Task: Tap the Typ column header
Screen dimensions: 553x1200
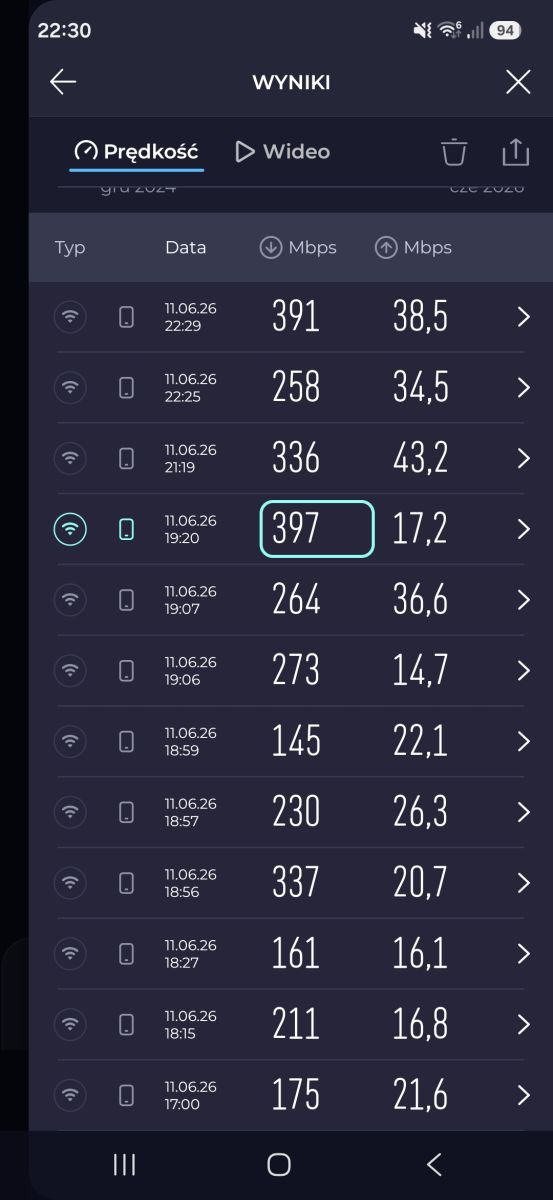Action: [70, 247]
